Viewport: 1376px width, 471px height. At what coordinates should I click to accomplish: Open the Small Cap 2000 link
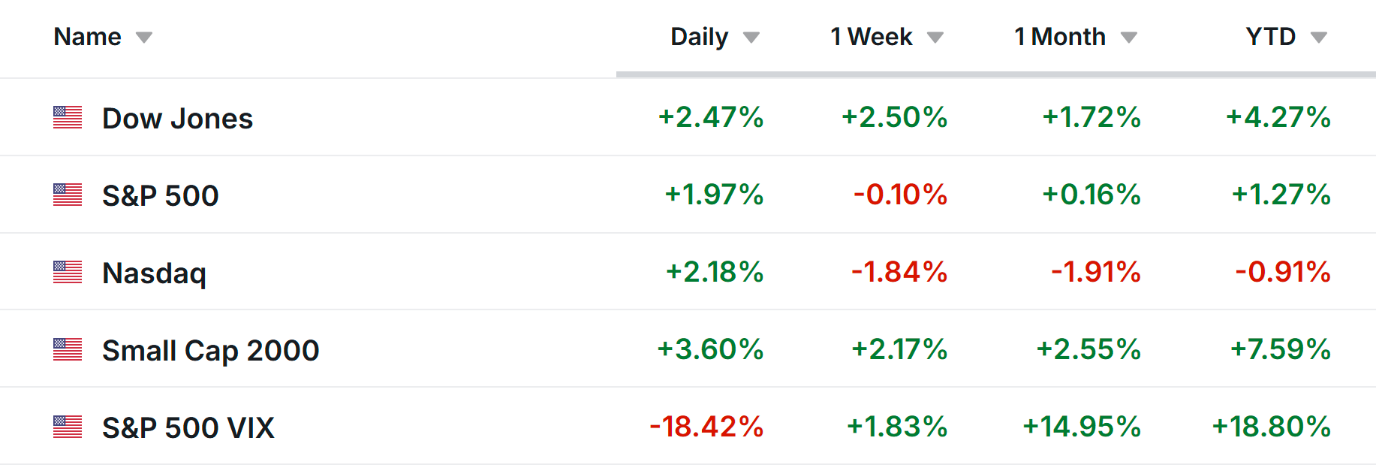pos(210,350)
